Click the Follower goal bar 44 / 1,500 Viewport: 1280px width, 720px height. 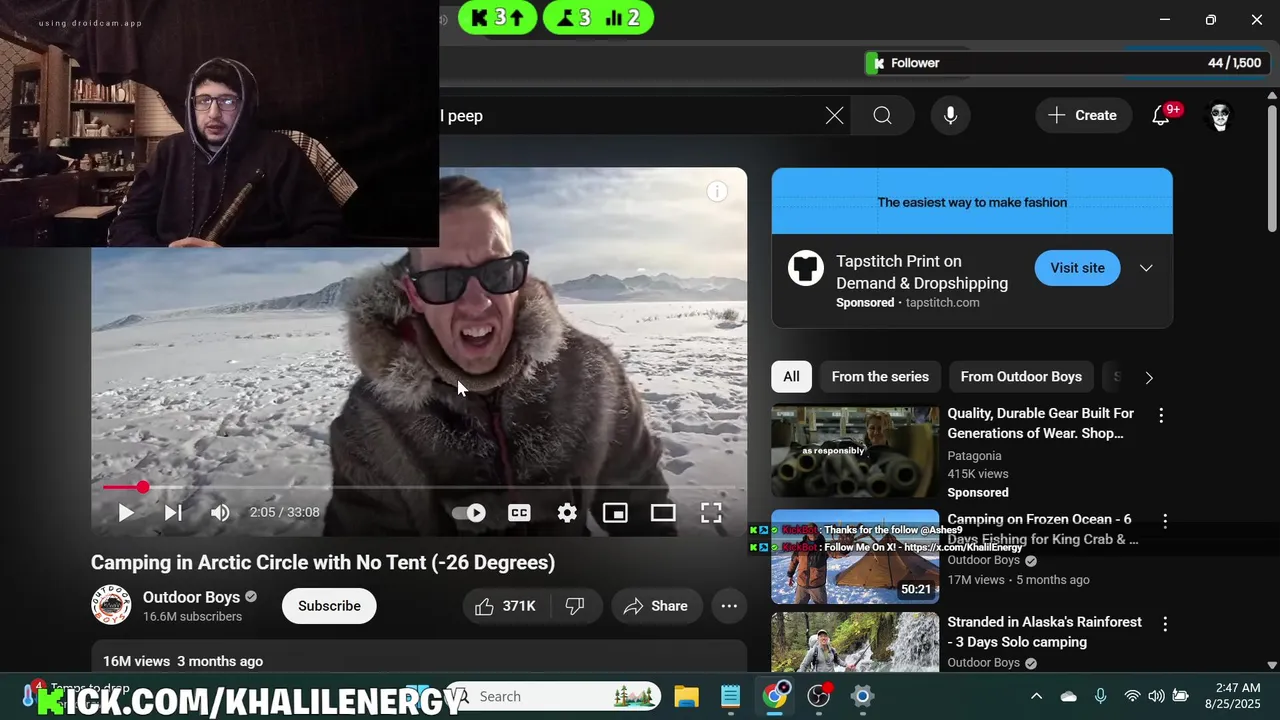[x=1067, y=63]
